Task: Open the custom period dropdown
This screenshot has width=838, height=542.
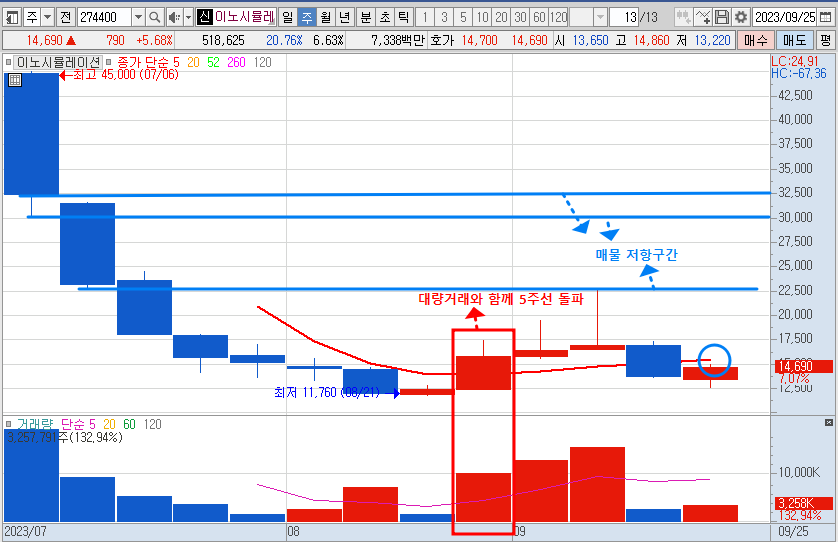Action: [x=600, y=18]
